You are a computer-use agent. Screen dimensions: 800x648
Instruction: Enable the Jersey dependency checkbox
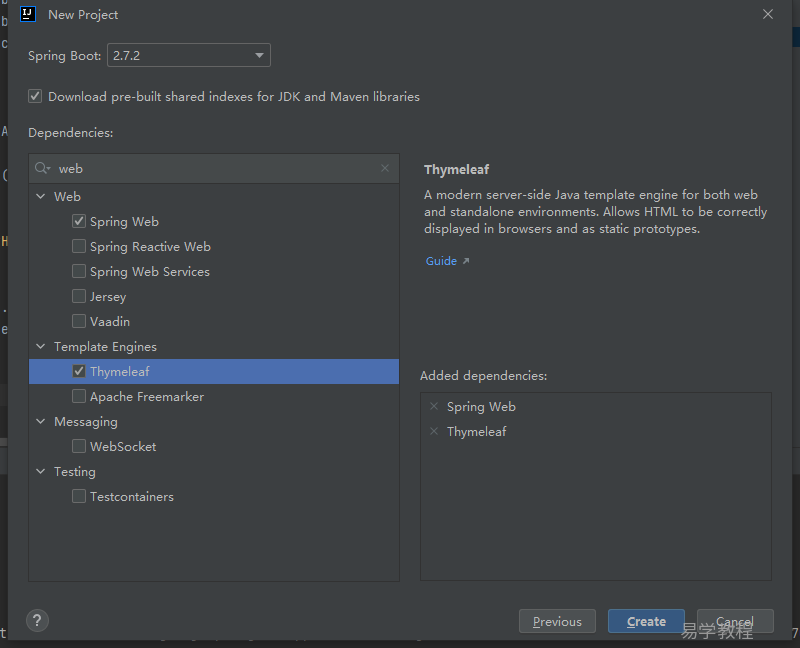pos(79,296)
